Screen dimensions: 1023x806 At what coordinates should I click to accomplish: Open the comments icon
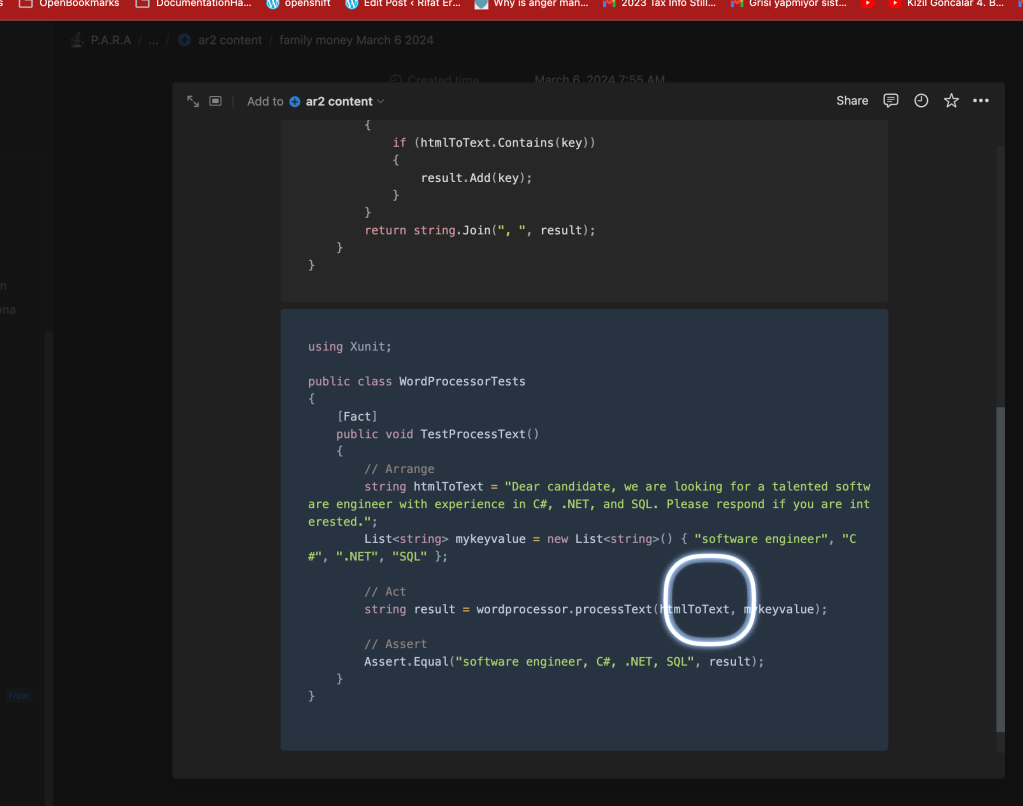(891, 101)
